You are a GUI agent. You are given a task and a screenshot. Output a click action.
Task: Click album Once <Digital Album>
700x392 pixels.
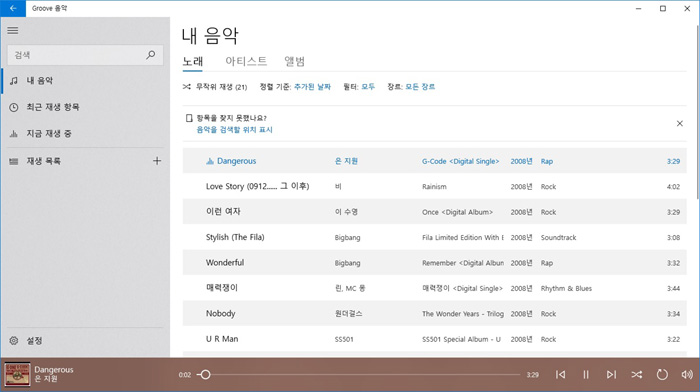[457, 212]
